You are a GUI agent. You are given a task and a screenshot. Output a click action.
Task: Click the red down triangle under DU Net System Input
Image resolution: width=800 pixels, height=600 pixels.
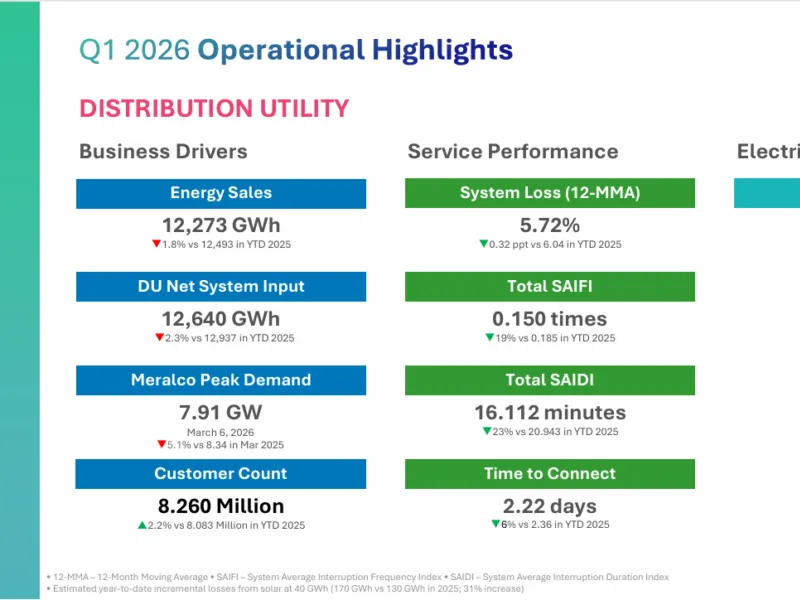[160, 337]
